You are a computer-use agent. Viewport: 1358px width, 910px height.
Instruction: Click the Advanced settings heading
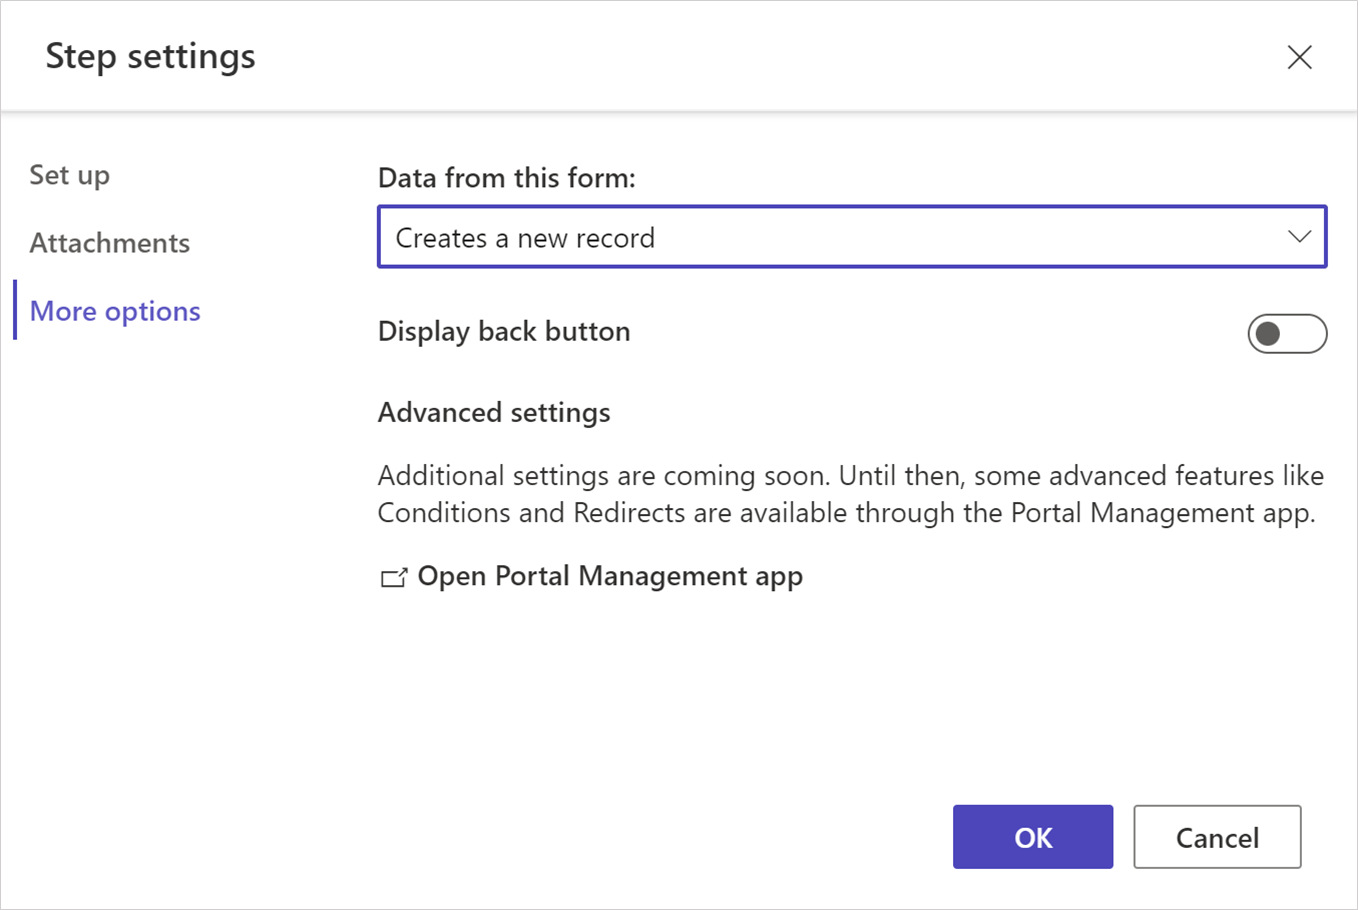pos(493,412)
